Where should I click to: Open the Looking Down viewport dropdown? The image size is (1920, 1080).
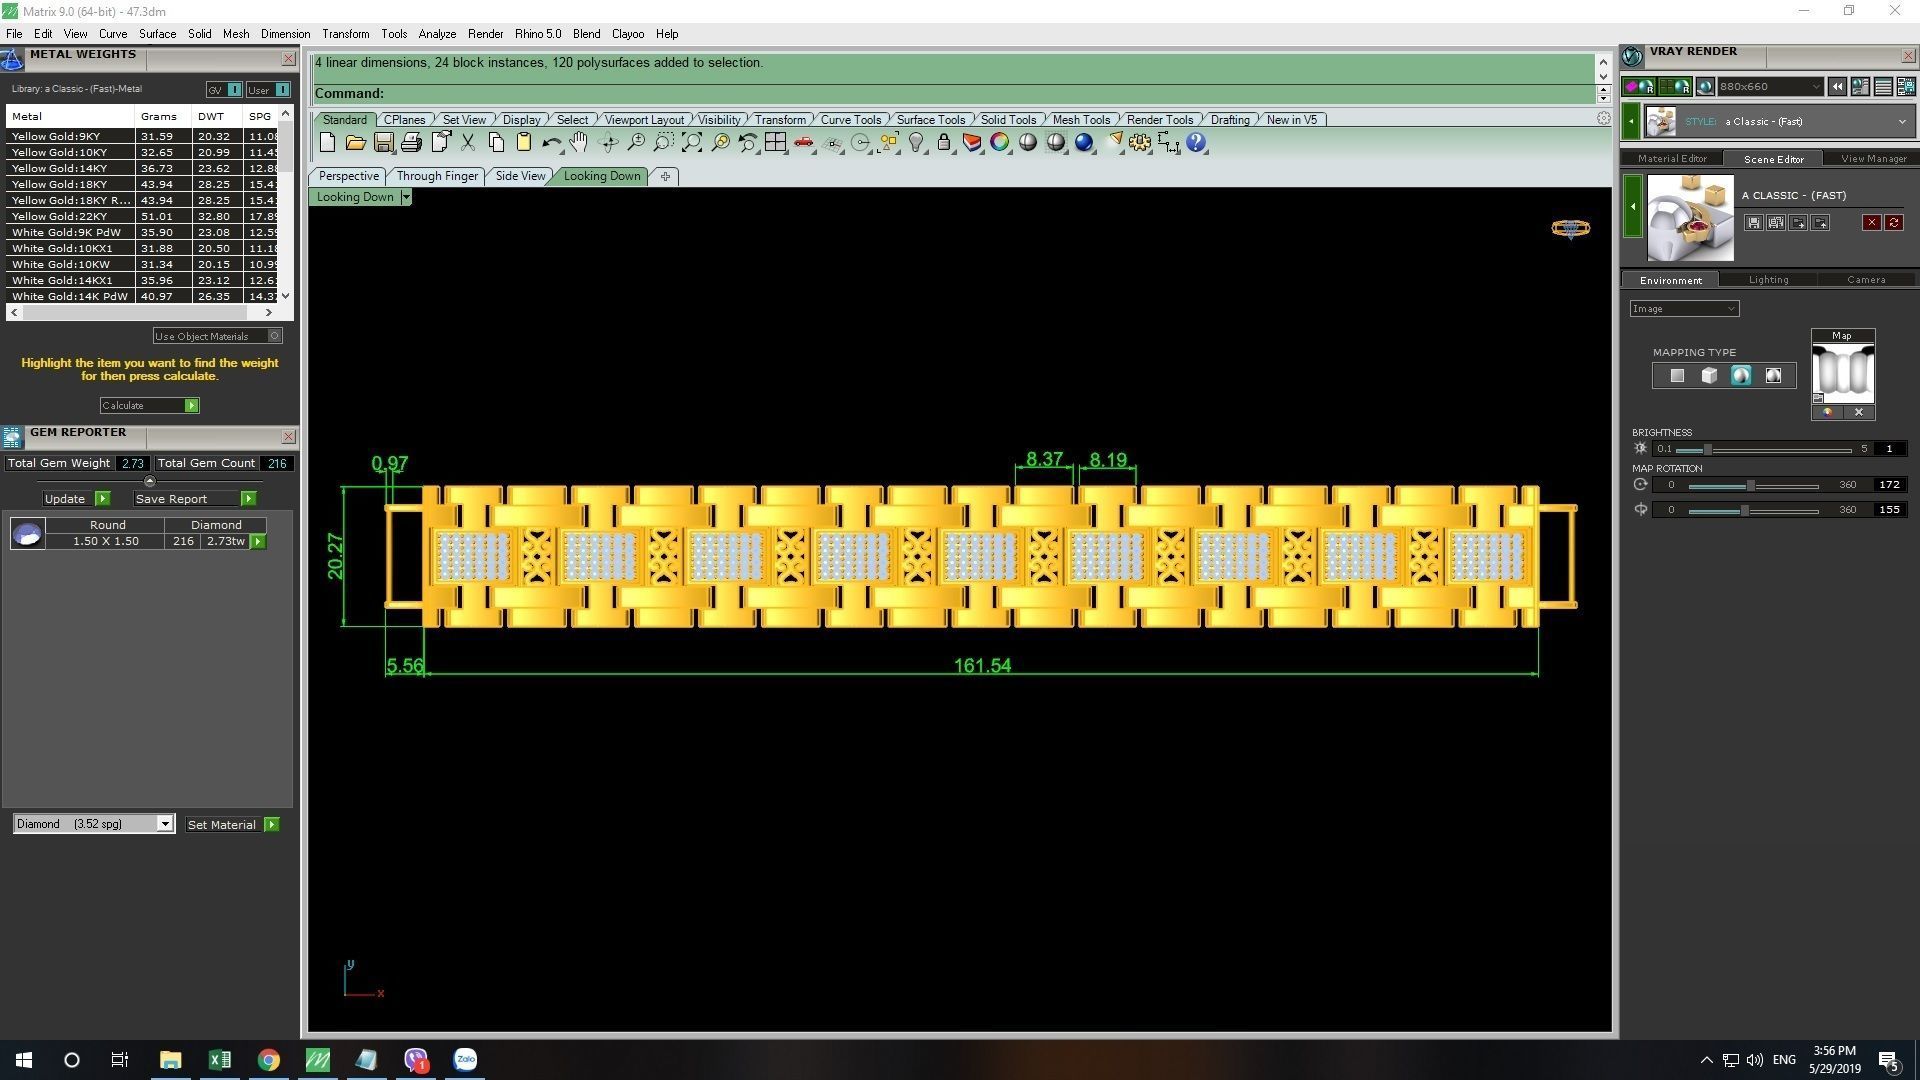(x=405, y=197)
